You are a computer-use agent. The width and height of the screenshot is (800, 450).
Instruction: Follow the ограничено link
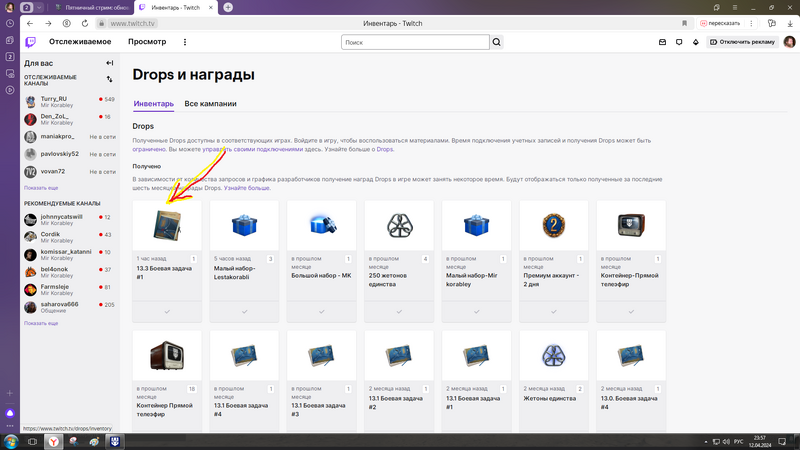coord(149,149)
